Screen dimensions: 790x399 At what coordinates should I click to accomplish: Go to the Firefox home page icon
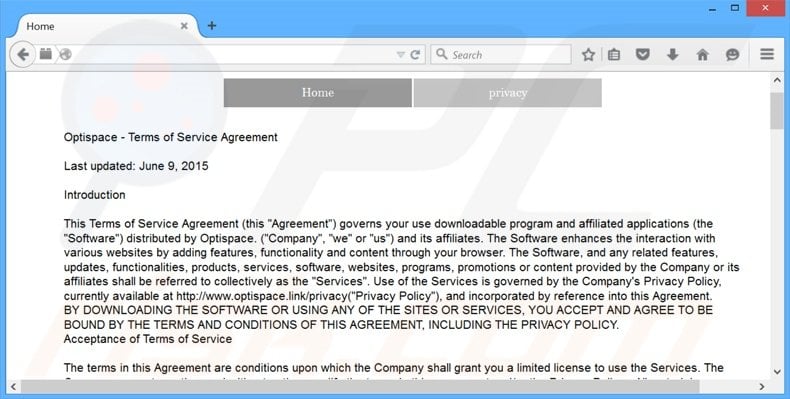coord(702,54)
